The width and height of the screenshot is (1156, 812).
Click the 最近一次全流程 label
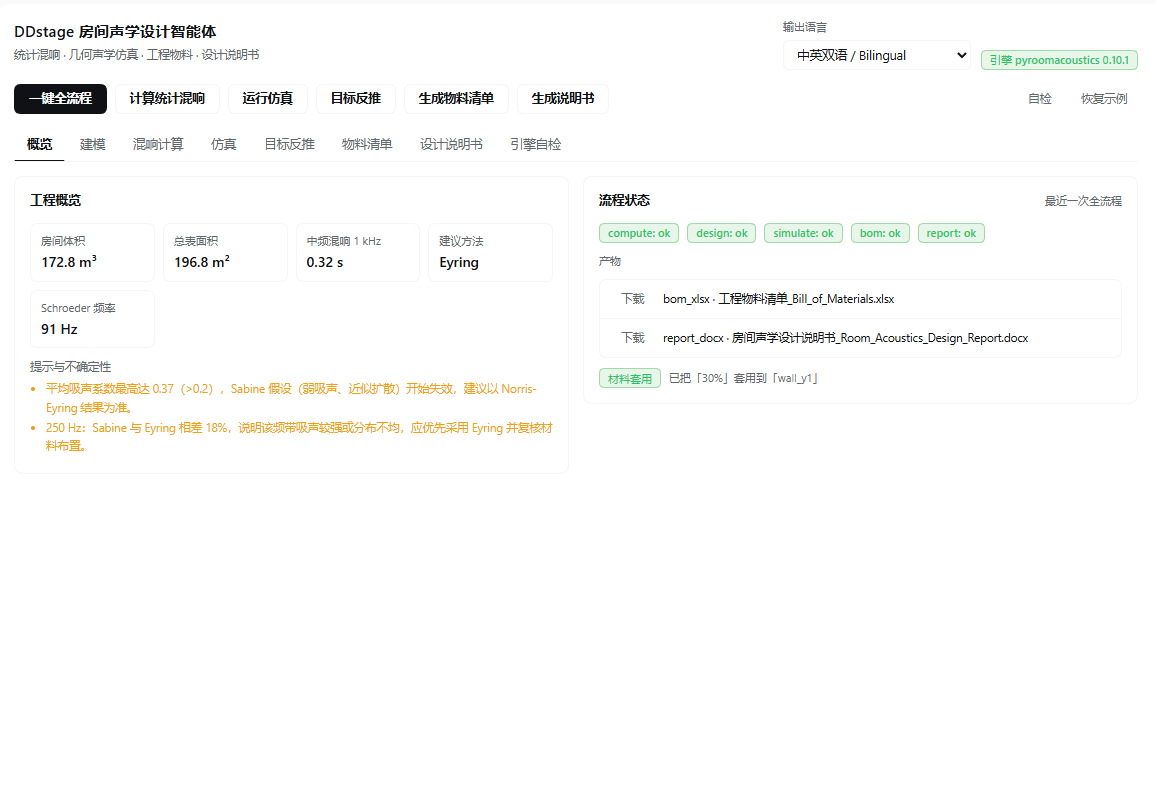point(1083,201)
